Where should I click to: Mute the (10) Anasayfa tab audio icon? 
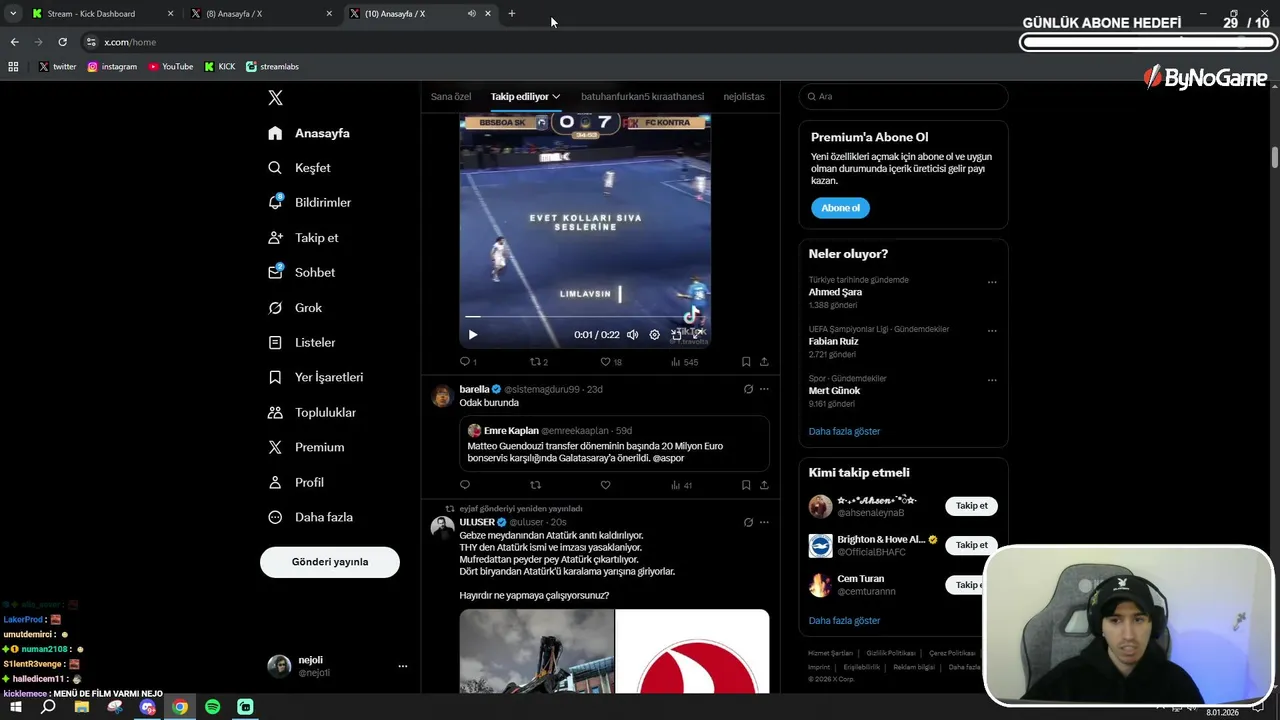[x=472, y=14]
